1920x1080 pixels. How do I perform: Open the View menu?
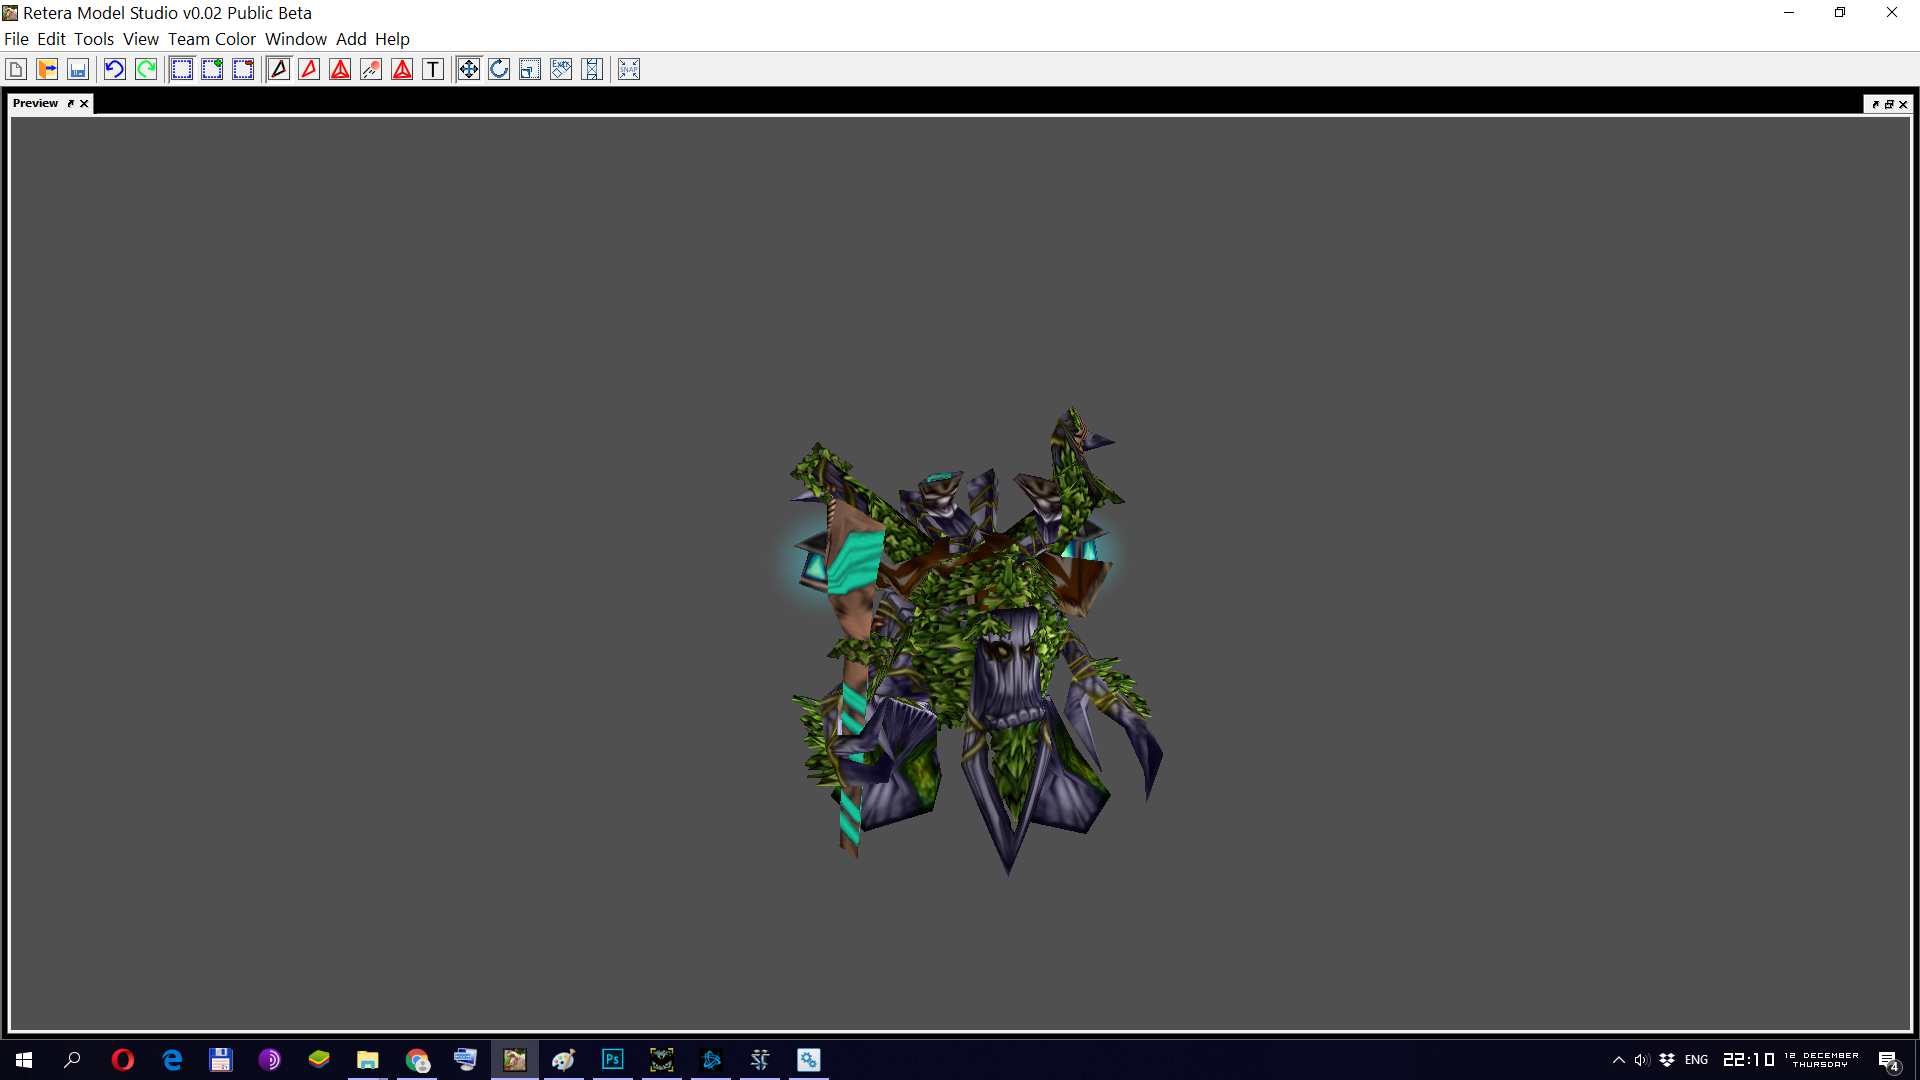click(141, 39)
